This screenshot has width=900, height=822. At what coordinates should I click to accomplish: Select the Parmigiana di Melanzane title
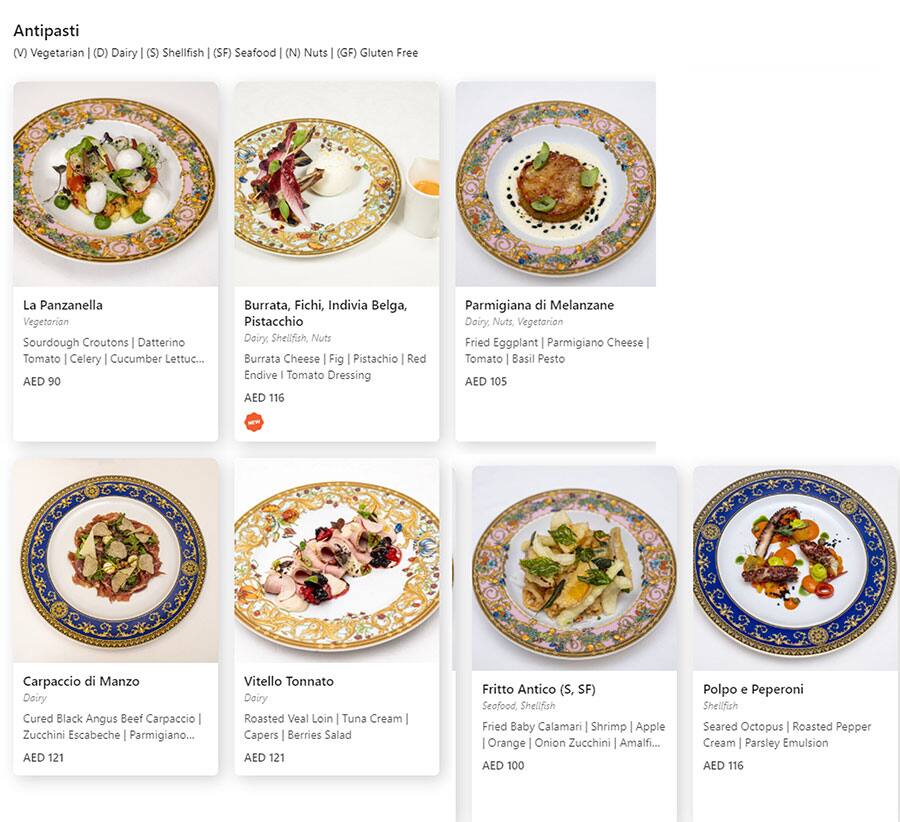pyautogui.click(x=539, y=305)
